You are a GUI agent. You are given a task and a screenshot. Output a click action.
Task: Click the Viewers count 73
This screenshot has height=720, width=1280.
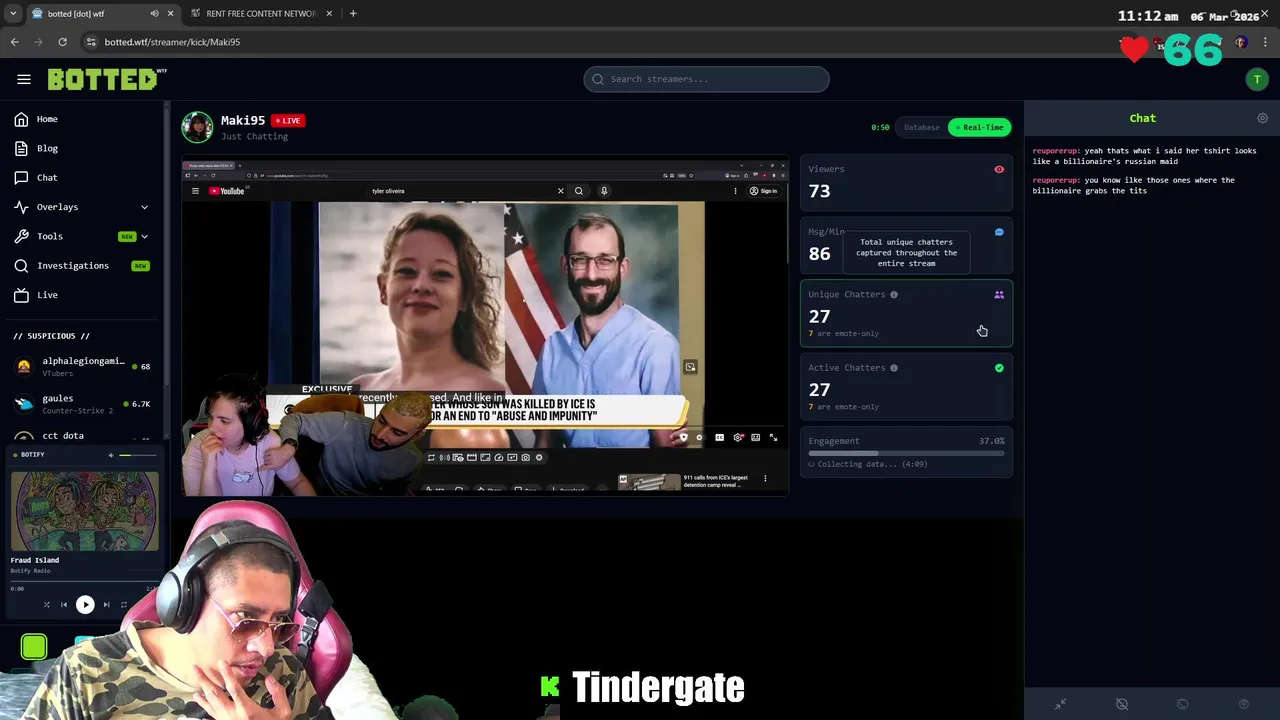coord(819,191)
